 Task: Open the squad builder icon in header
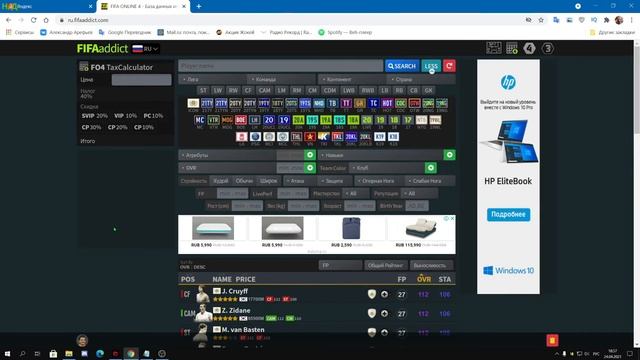[x=494, y=48]
